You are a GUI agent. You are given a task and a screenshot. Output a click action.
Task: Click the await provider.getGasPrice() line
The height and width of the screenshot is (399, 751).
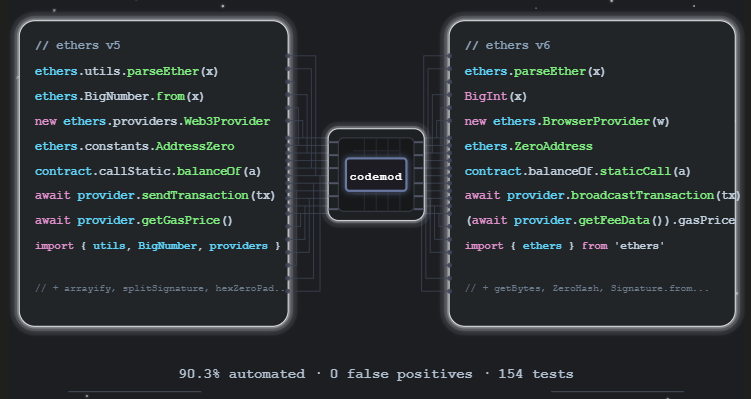[x=134, y=220]
